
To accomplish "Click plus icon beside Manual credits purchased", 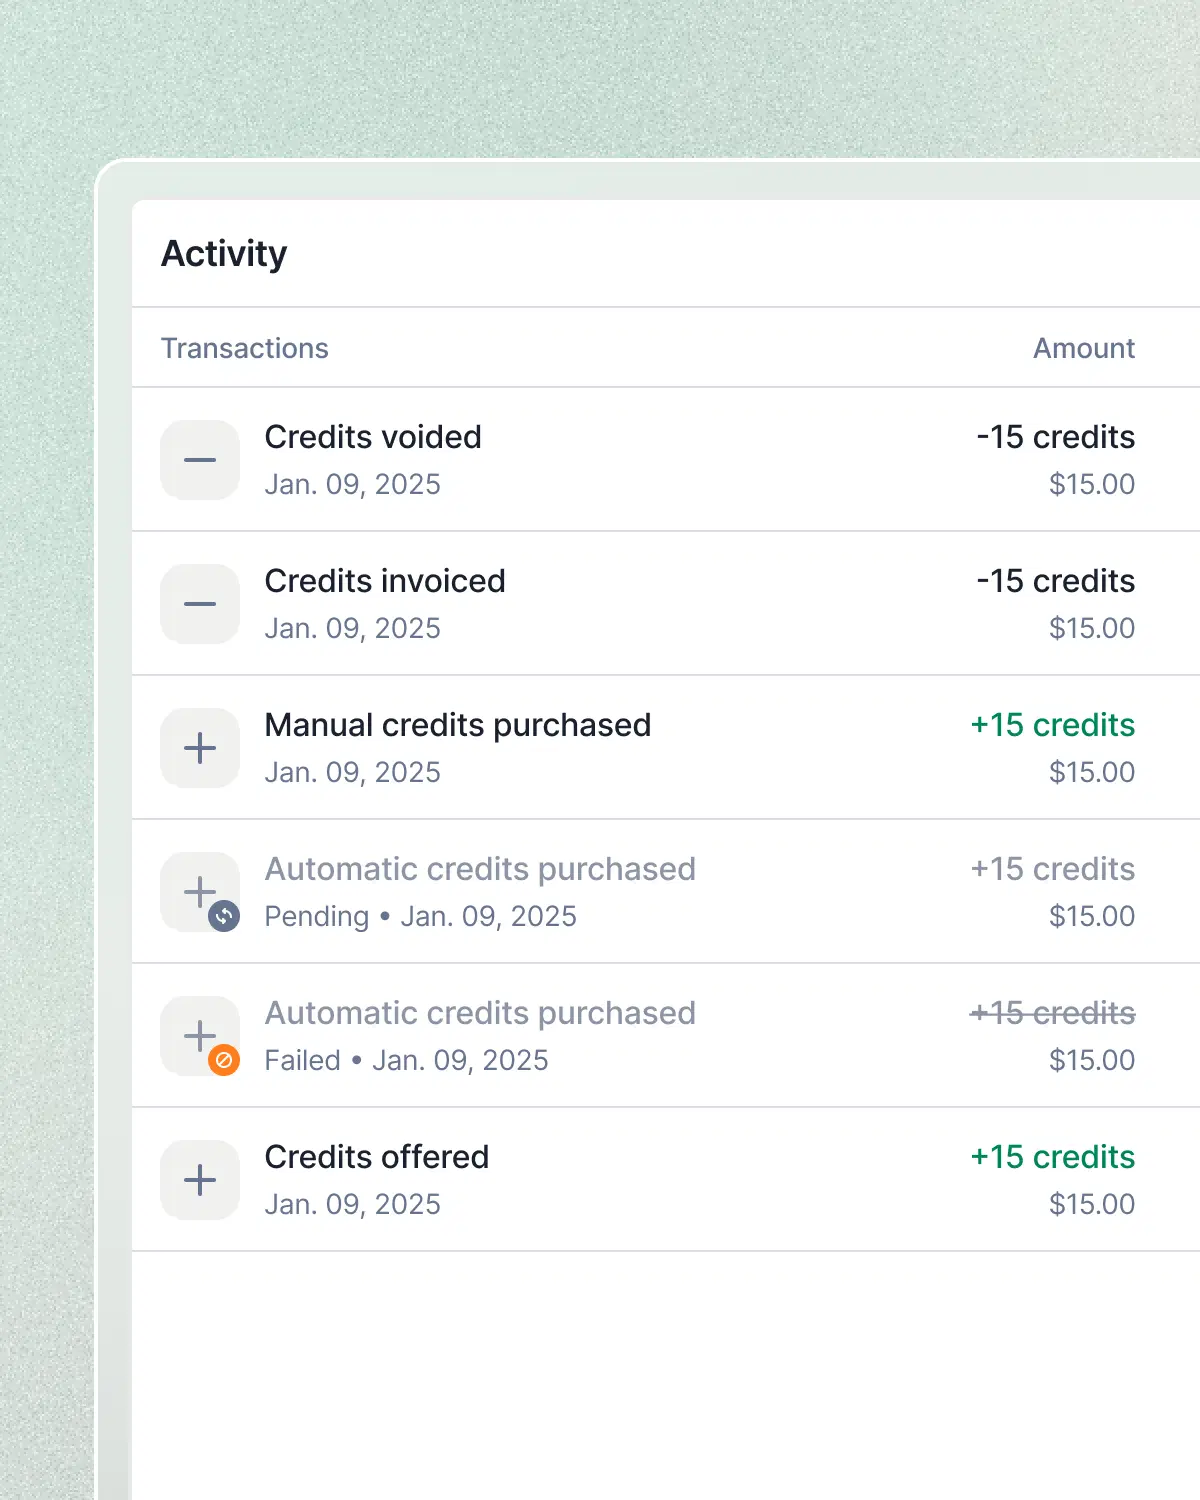I will [200, 748].
